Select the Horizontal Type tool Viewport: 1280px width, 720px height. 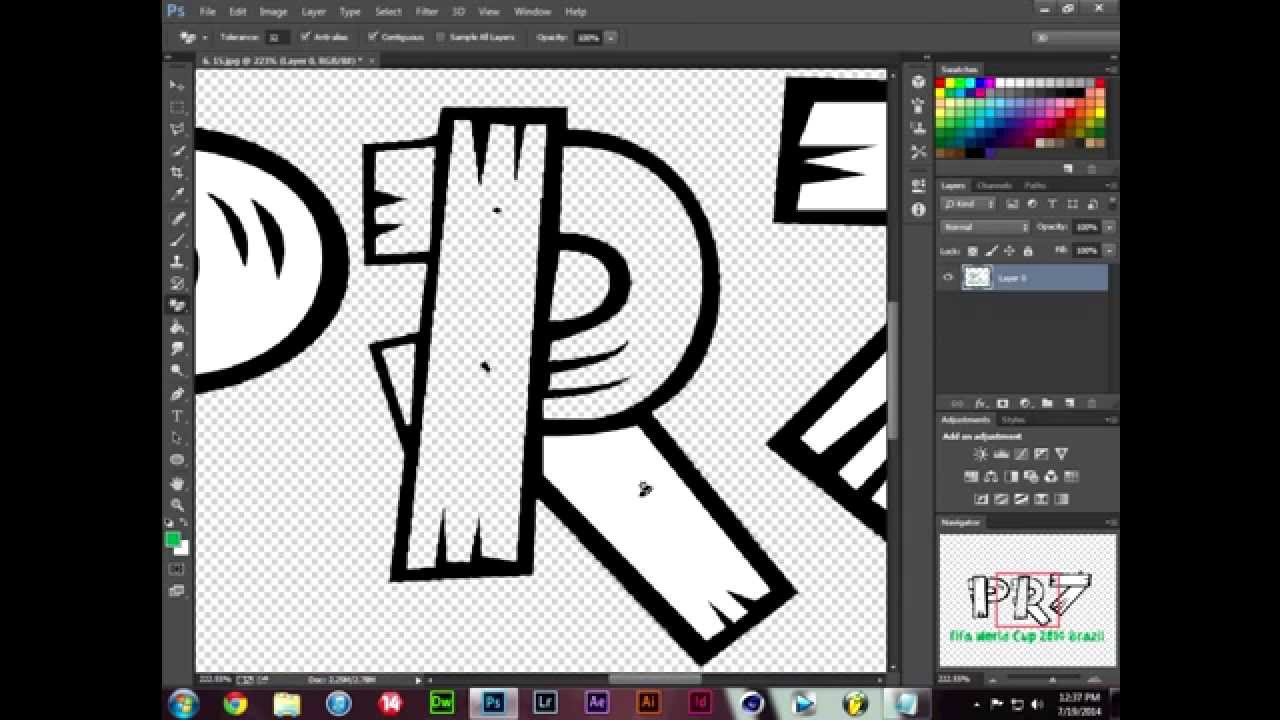[177, 416]
